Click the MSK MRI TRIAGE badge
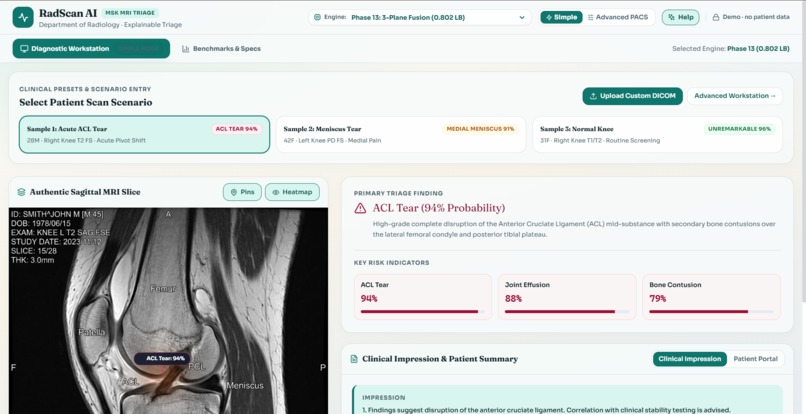The height and width of the screenshot is (414, 806). [130, 13]
